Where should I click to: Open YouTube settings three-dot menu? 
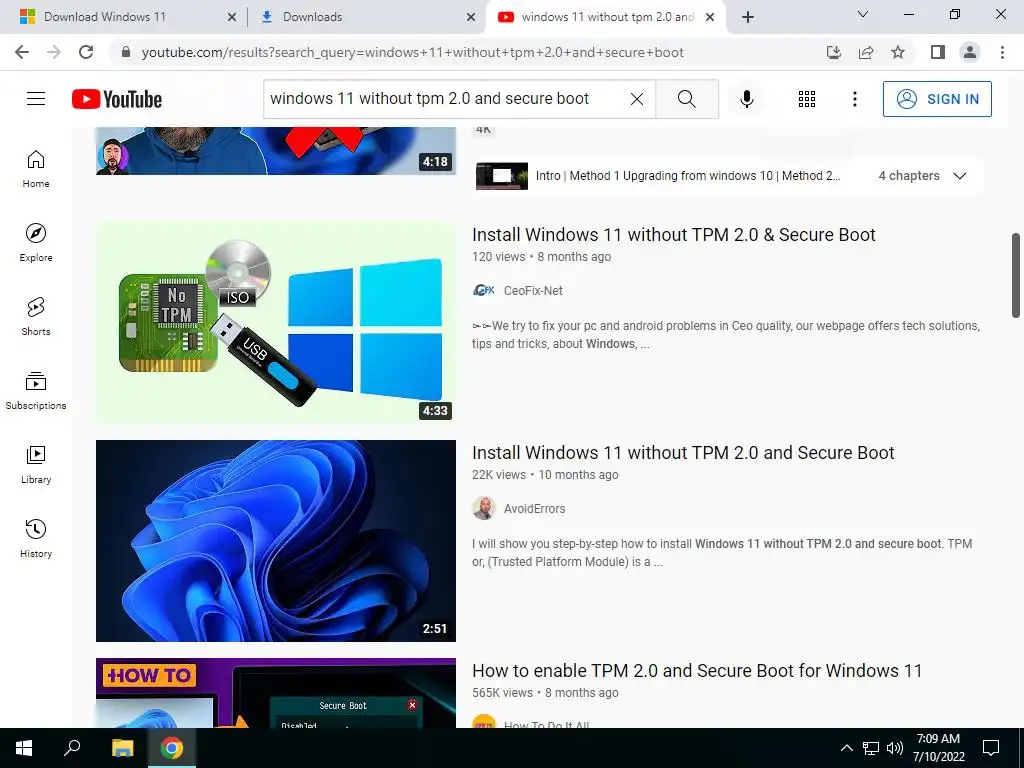tap(854, 99)
